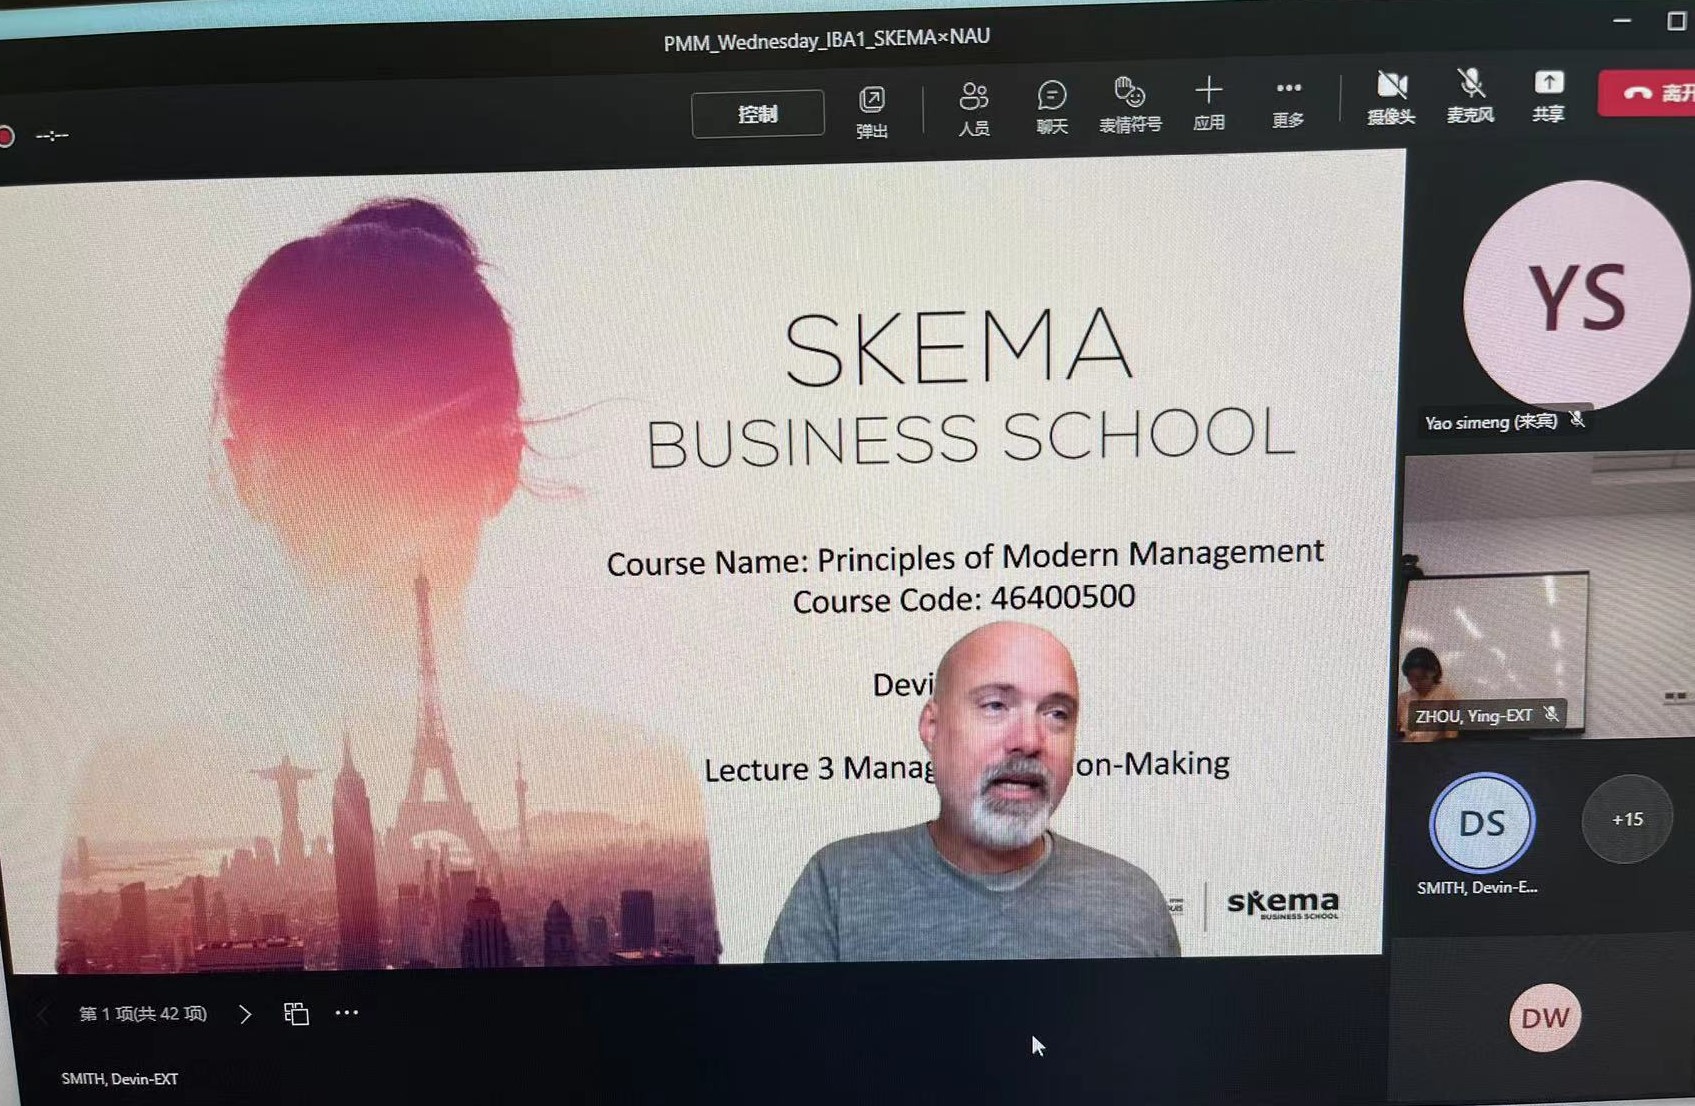The image size is (1695, 1106).
Task: Click the Pop out (弹出) icon
Action: pyautogui.click(x=871, y=110)
